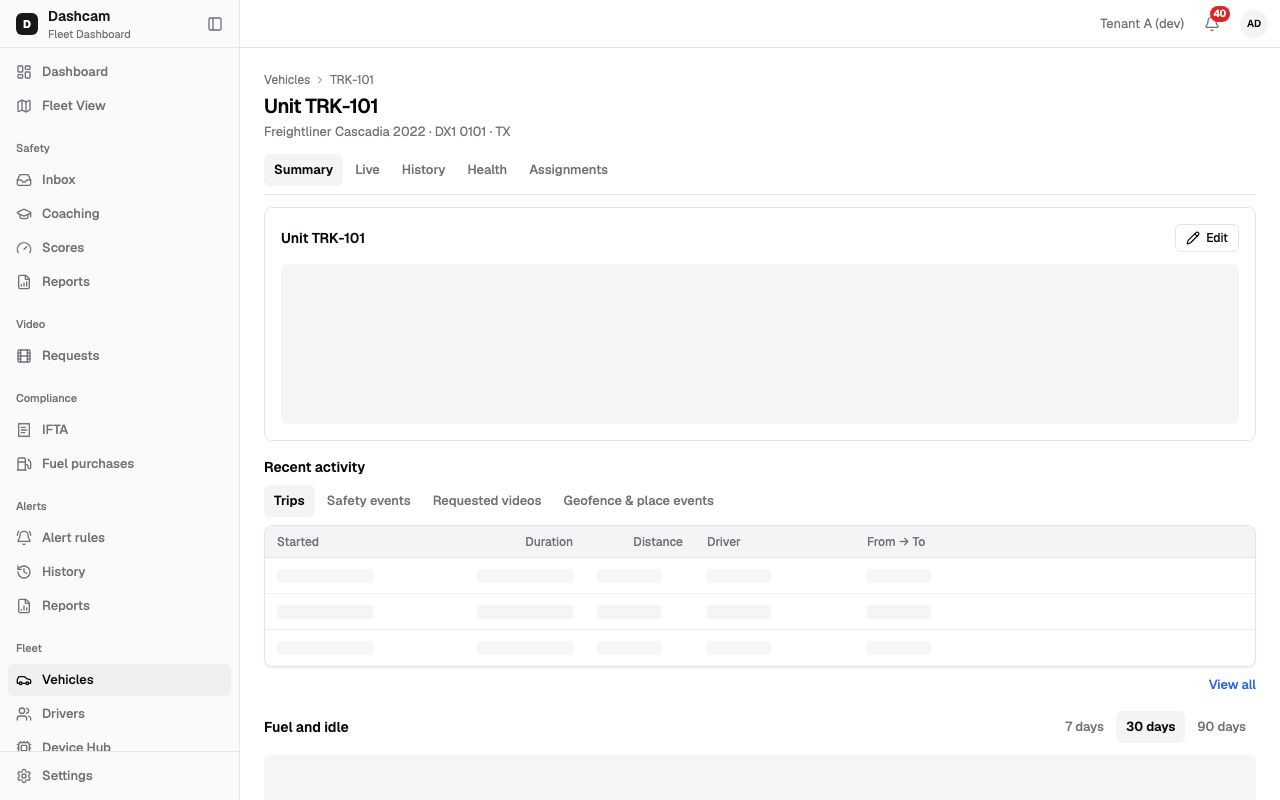
Task: Set fuel and idle range to 90 days
Action: 1221,727
